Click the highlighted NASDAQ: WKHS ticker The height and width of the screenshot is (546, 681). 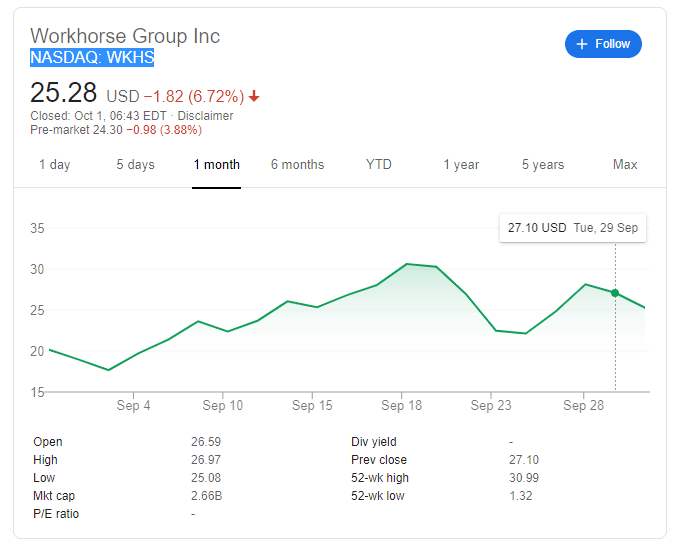[92, 58]
